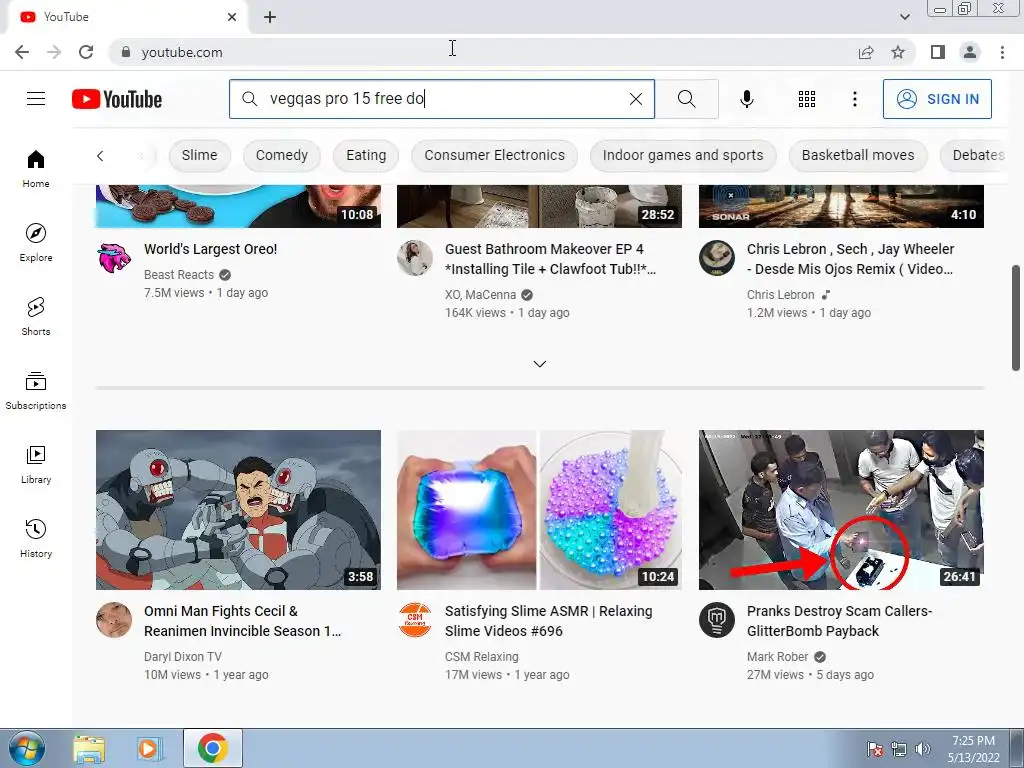
Task: Open XO, MaCenna channel name
Action: pos(480,295)
